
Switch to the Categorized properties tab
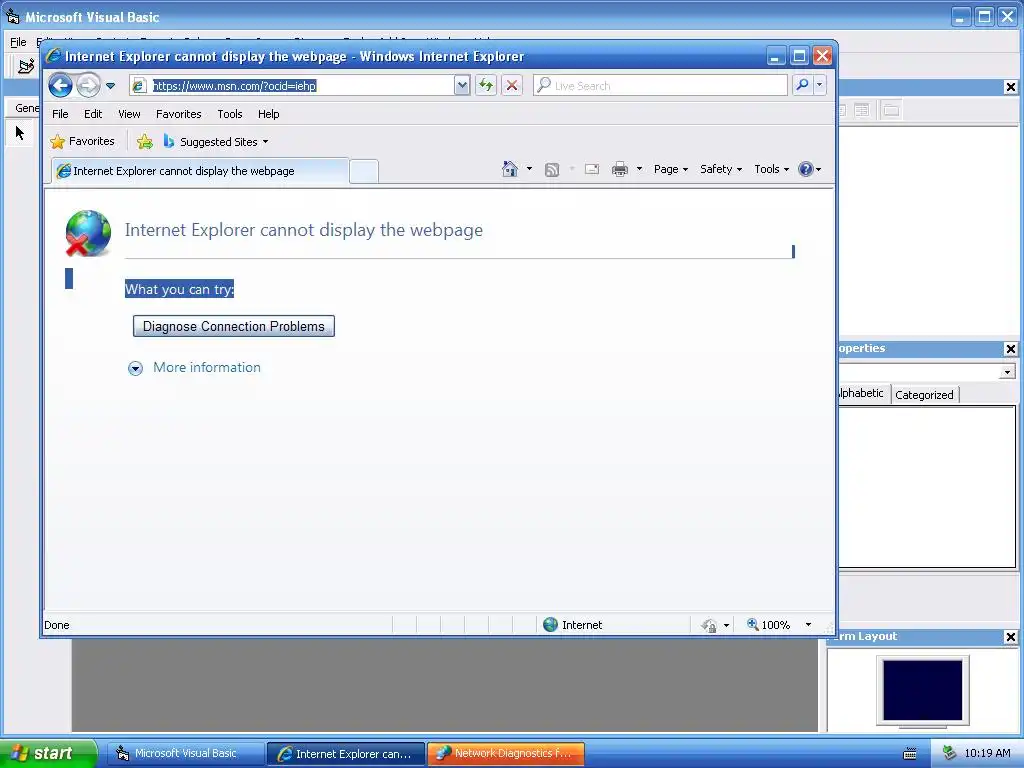pos(924,394)
